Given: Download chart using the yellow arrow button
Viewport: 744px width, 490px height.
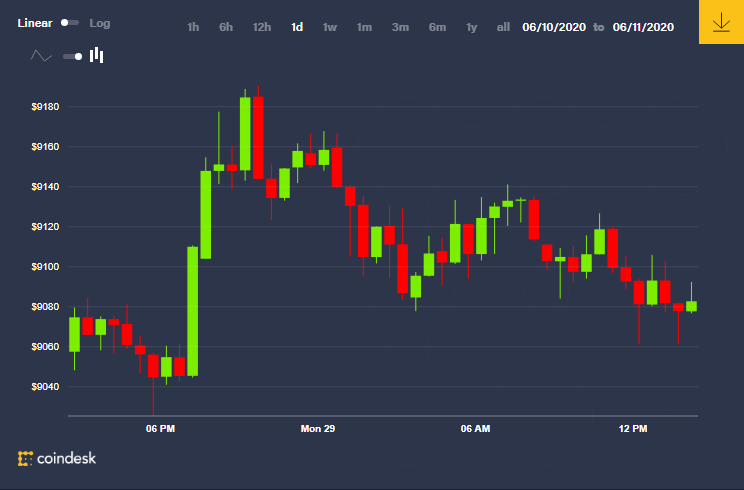Looking at the screenshot, I should (721, 22).
